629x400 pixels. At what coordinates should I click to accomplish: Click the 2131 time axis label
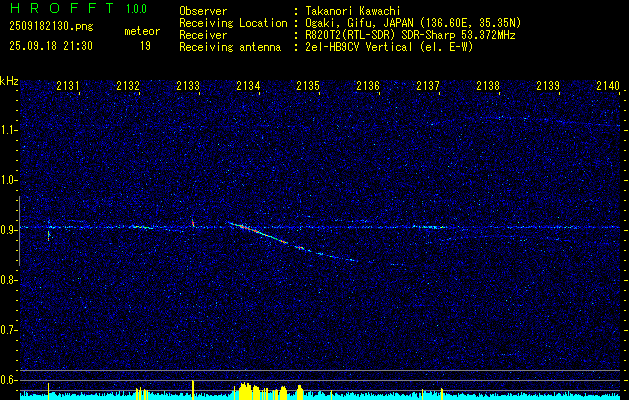click(x=68, y=85)
